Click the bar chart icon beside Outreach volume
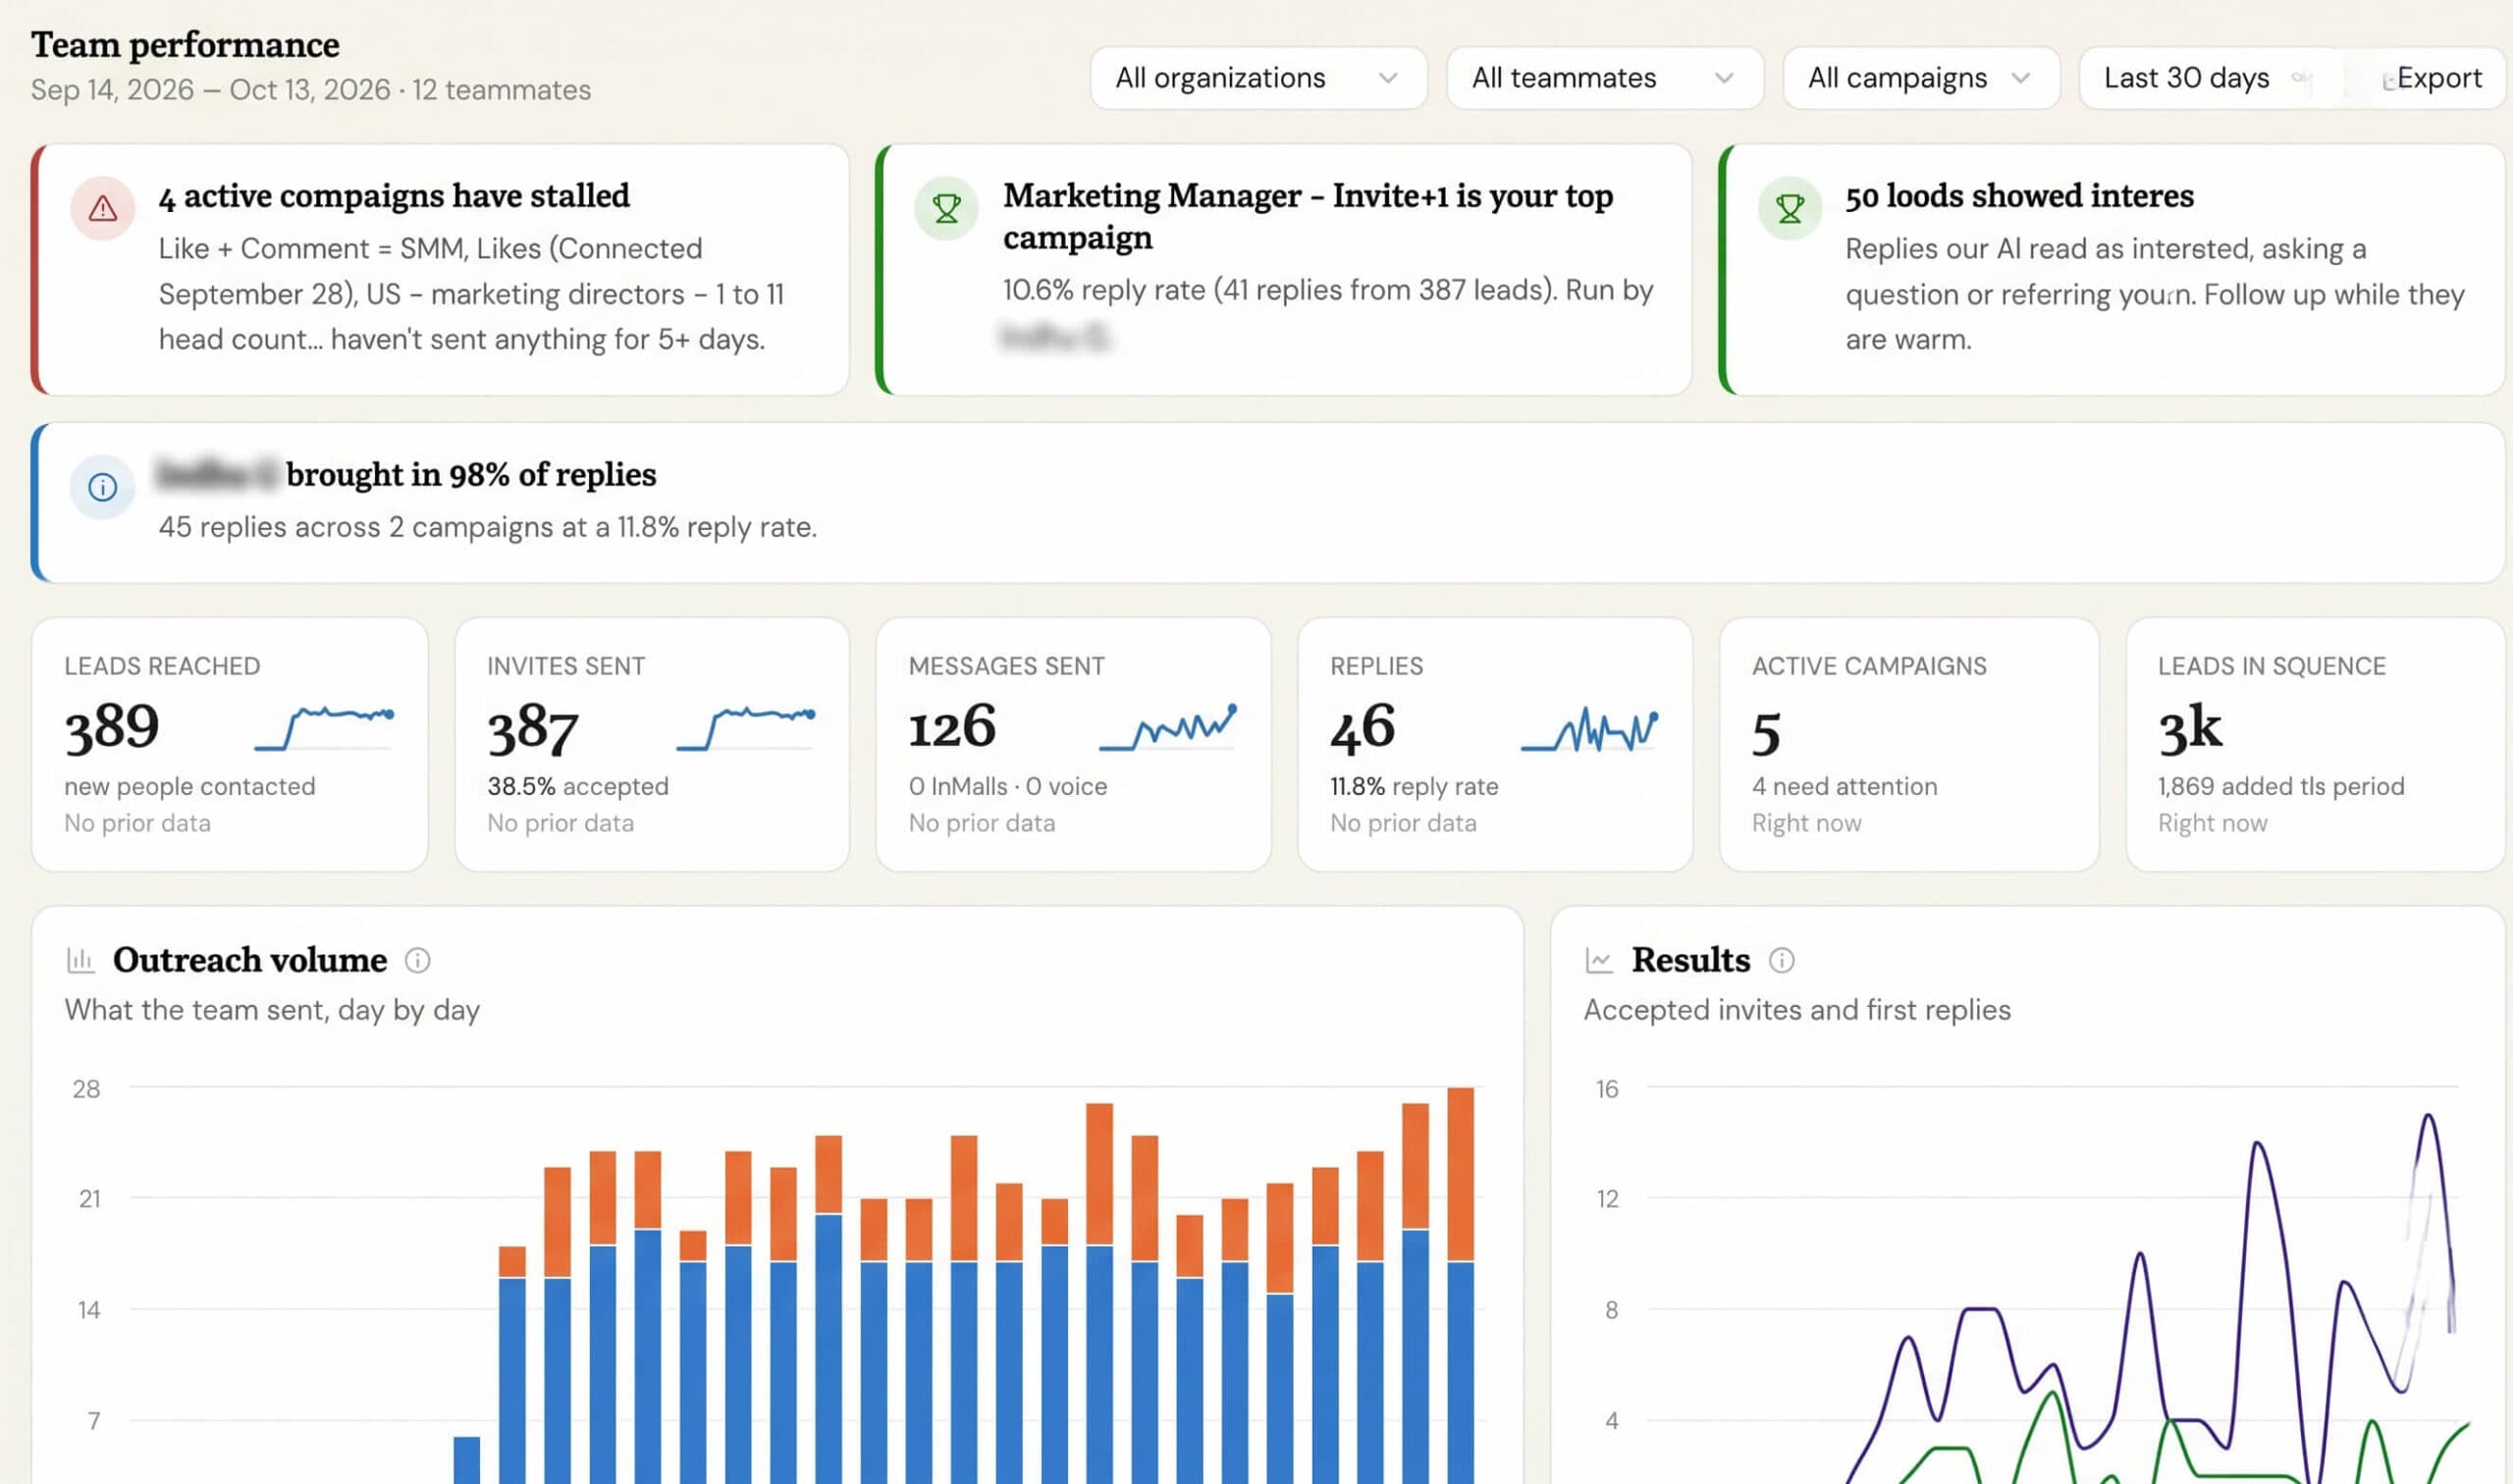 [x=80, y=960]
